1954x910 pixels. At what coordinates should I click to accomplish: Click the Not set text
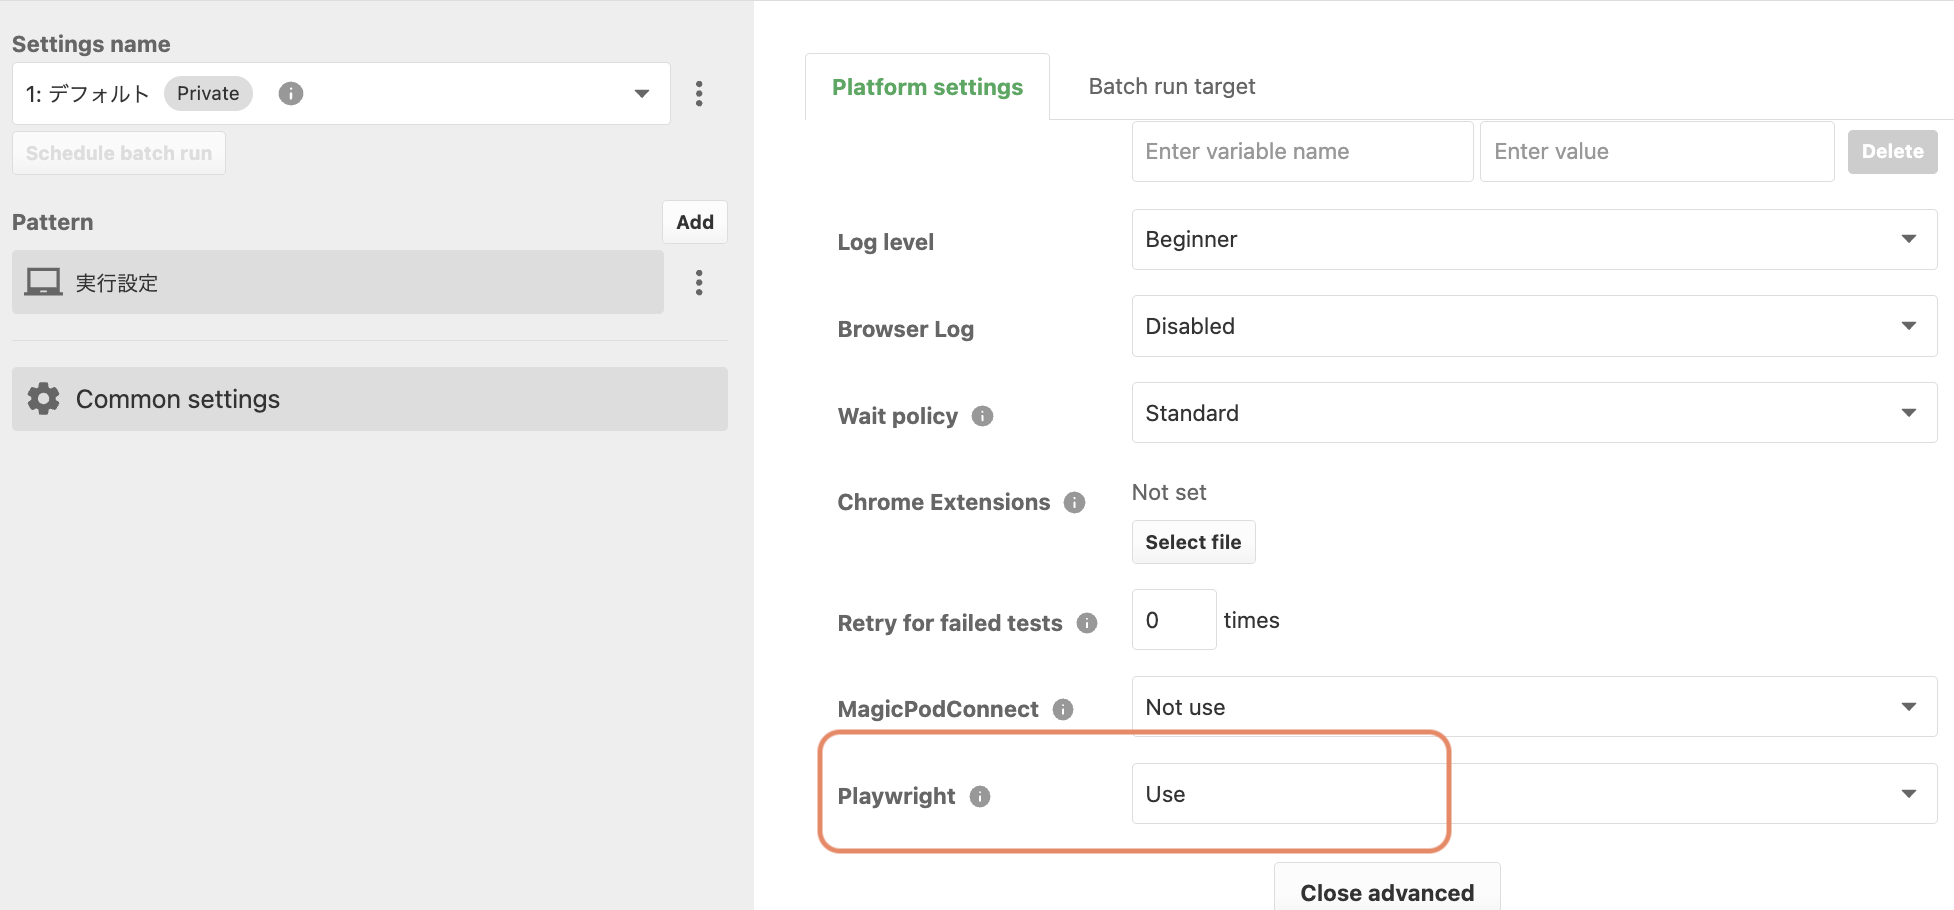pos(1169,492)
